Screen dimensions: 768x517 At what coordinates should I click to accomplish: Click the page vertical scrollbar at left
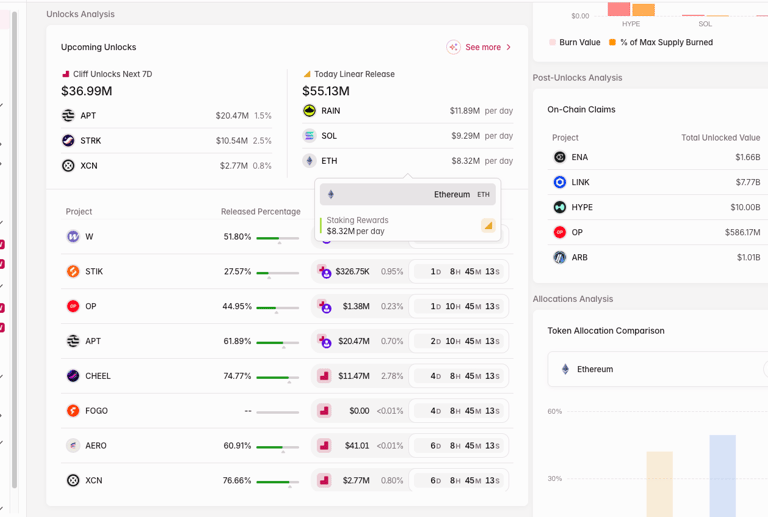tap(14, 250)
